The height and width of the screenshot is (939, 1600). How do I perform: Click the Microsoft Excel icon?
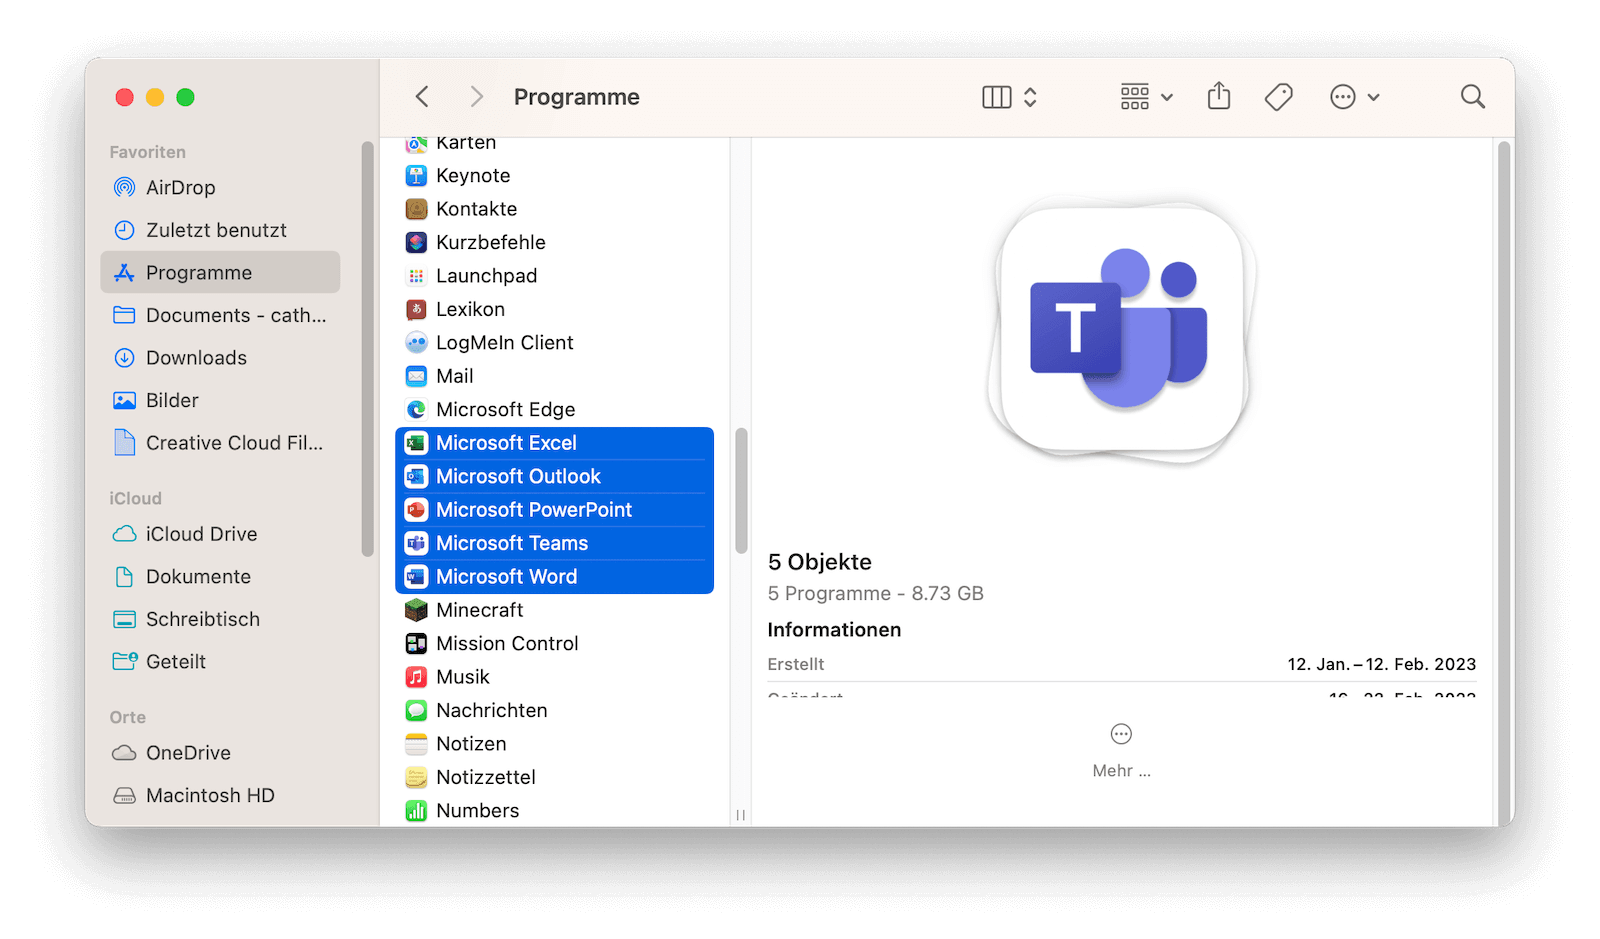tap(416, 443)
